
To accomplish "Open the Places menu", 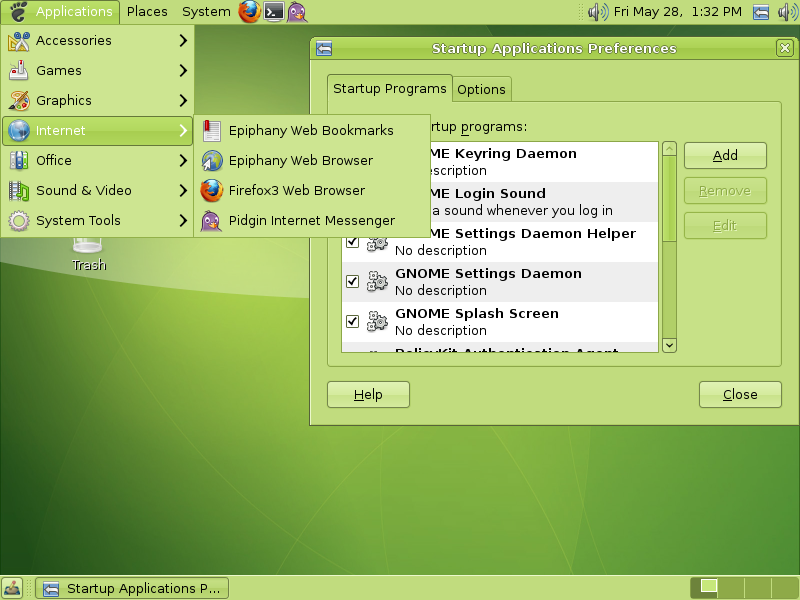I will 147,11.
